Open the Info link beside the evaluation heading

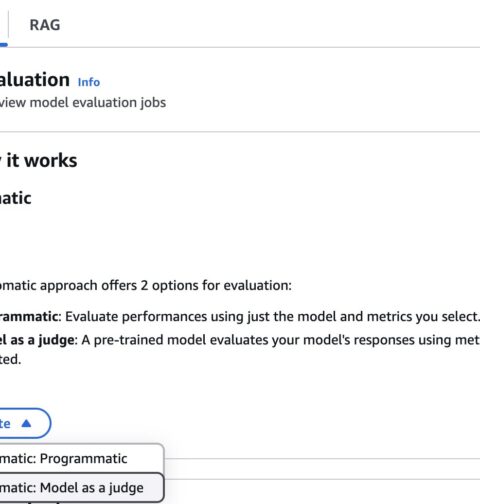pos(89,82)
